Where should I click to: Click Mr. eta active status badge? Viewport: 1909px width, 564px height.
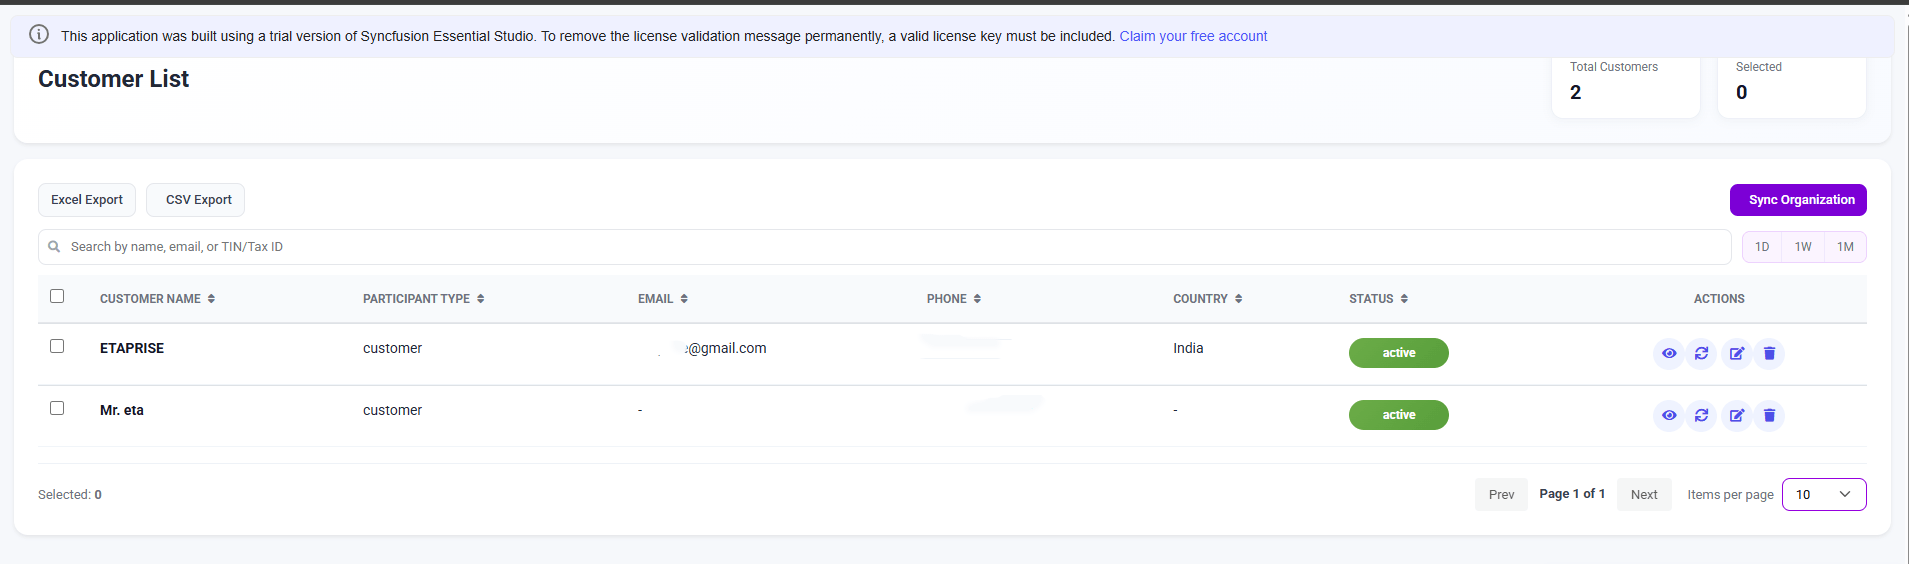1399,415
